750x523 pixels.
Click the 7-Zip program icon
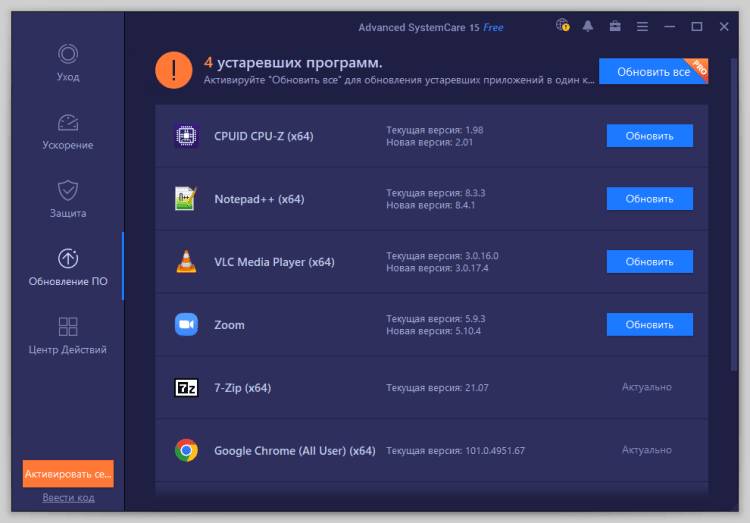pyautogui.click(x=186, y=388)
